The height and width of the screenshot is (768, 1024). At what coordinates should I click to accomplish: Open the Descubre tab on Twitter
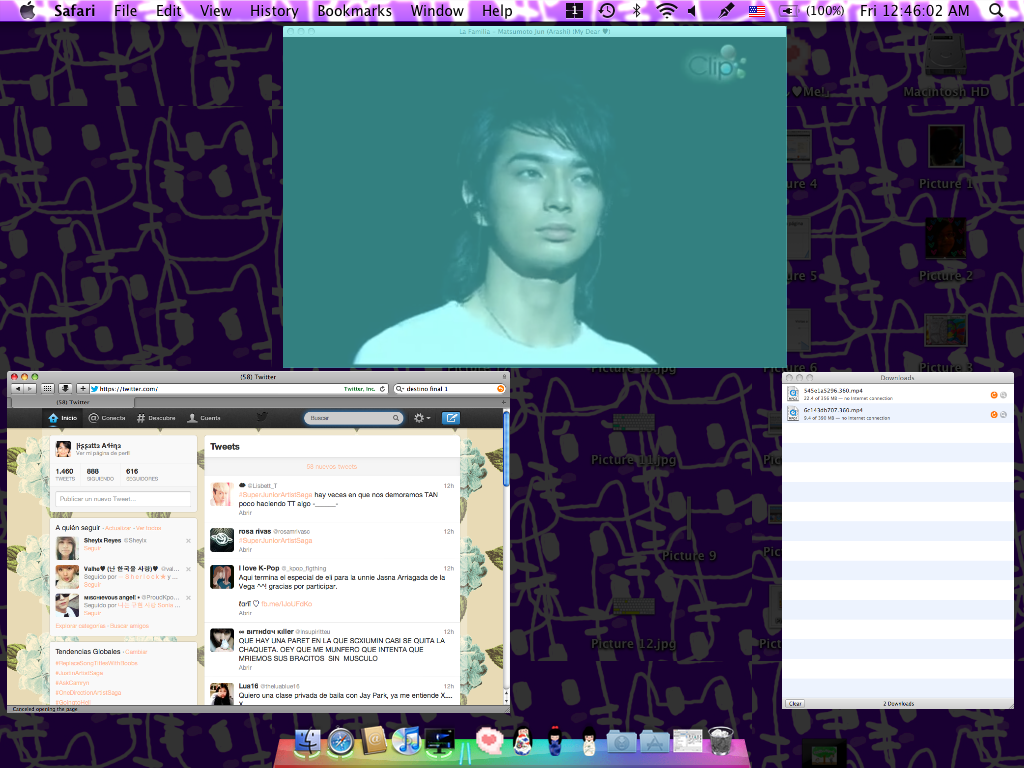pyautogui.click(x=156, y=418)
